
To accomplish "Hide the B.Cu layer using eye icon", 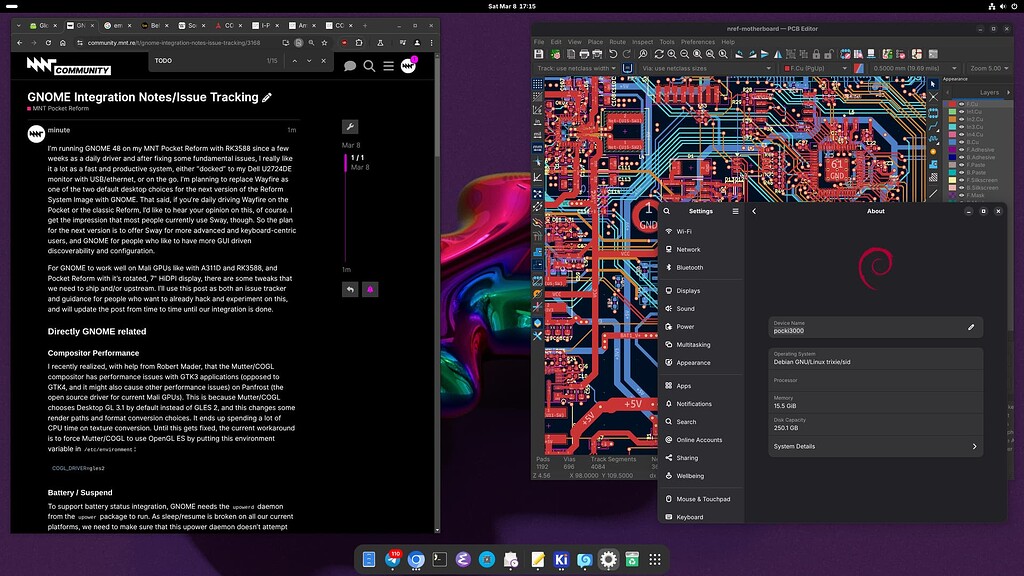I will [x=962, y=142].
